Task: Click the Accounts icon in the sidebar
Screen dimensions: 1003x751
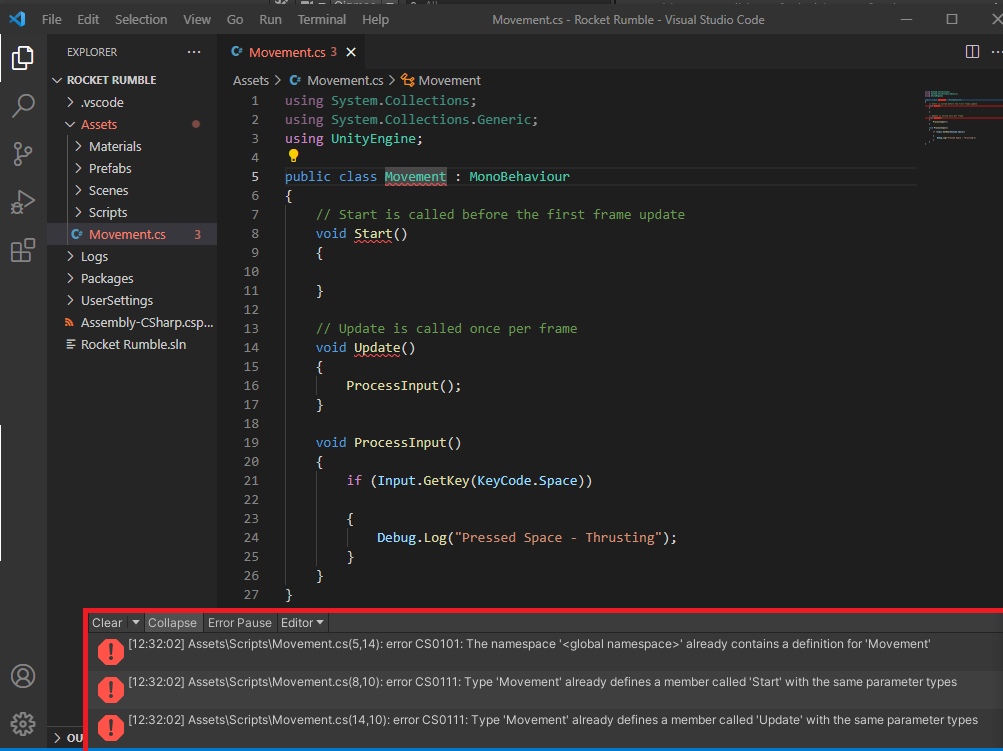Action: point(23,677)
